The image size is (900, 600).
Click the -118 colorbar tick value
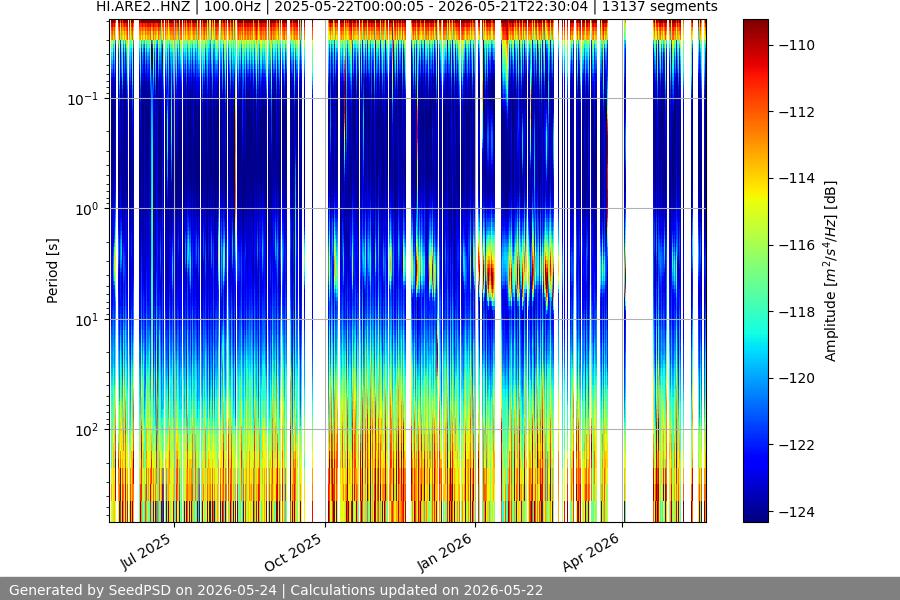(x=797, y=312)
